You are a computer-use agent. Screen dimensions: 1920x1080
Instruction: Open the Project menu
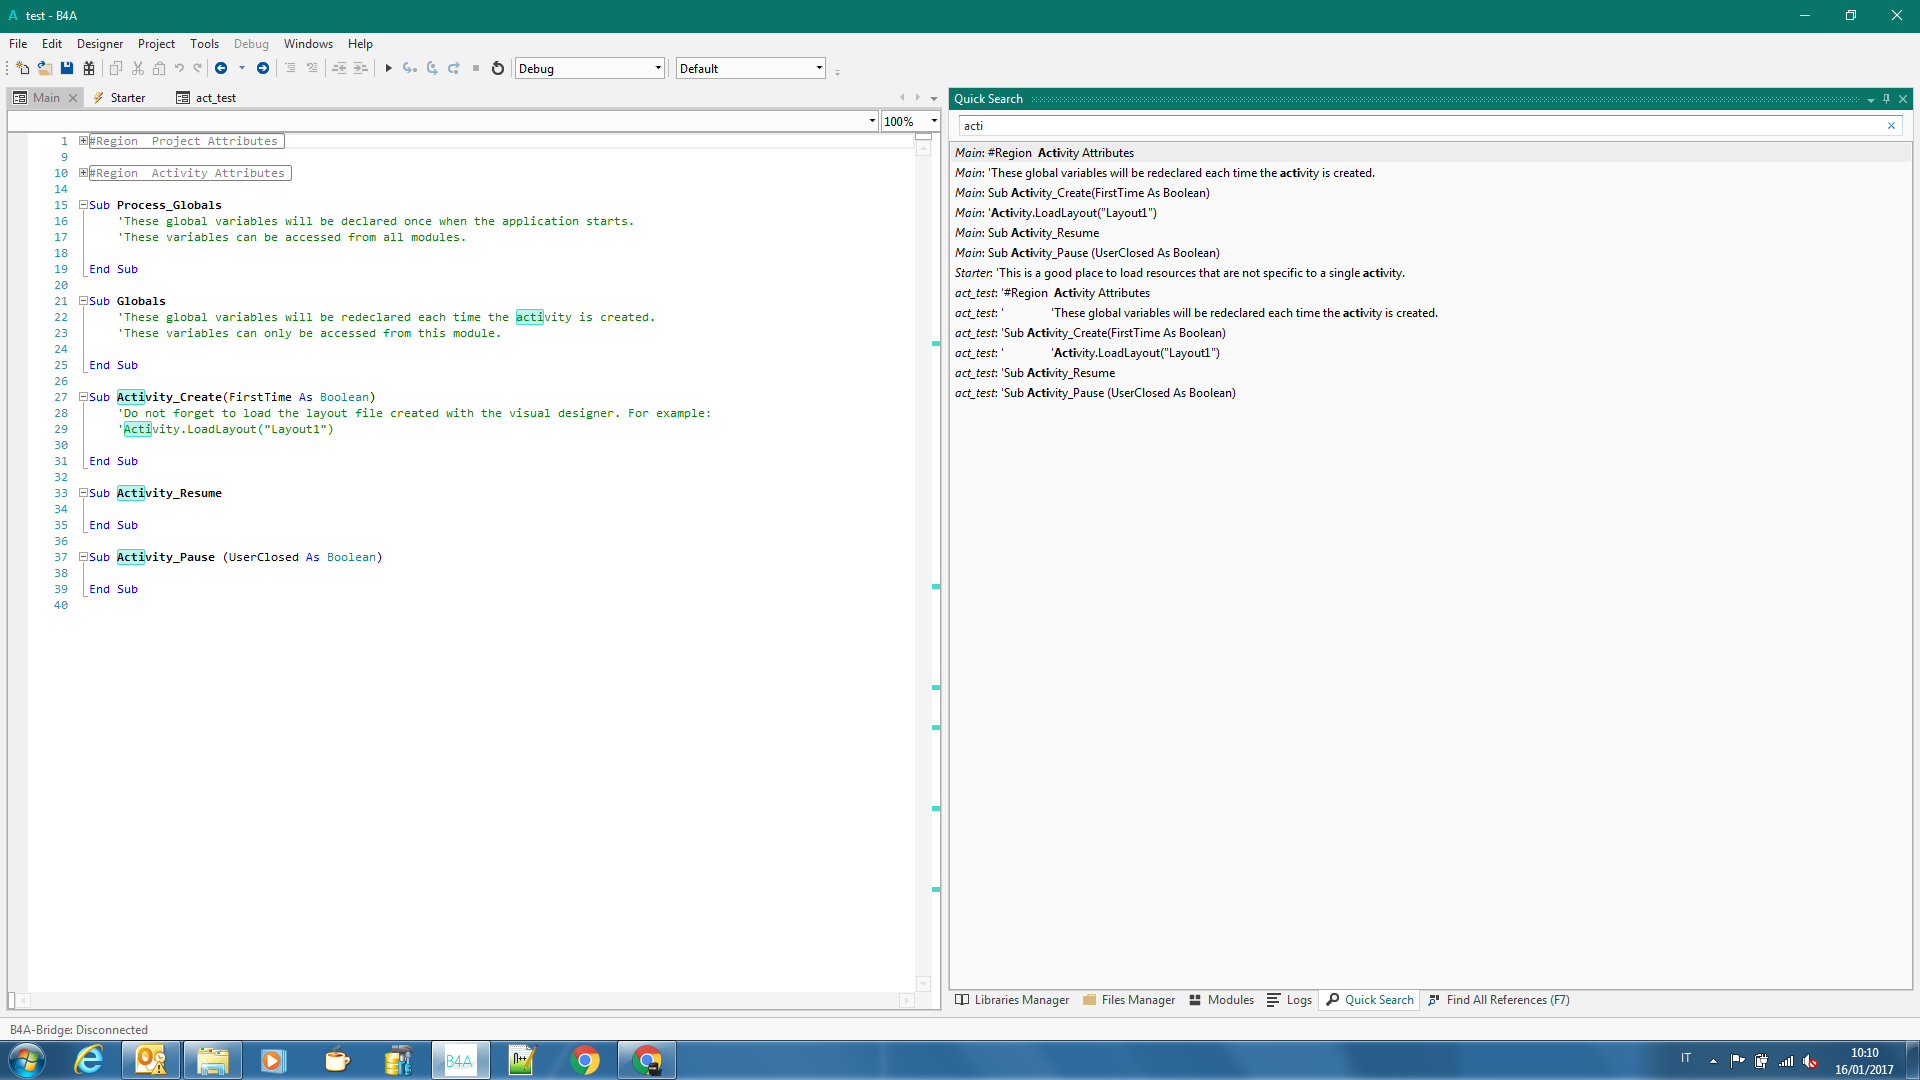[x=156, y=44]
